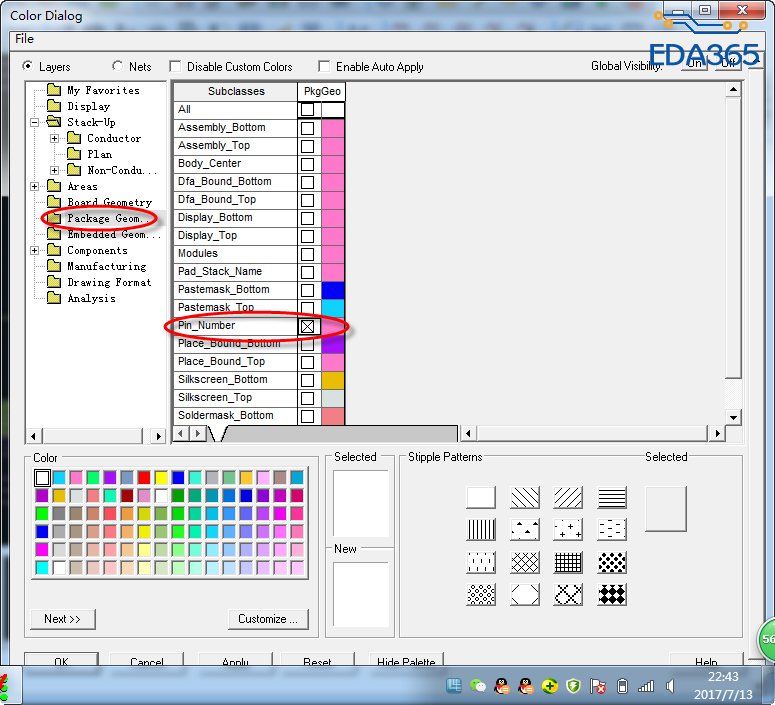The image size is (775, 705).
Task: Choose the crosshatch diagonal stipple pattern
Action: pyautogui.click(x=524, y=562)
